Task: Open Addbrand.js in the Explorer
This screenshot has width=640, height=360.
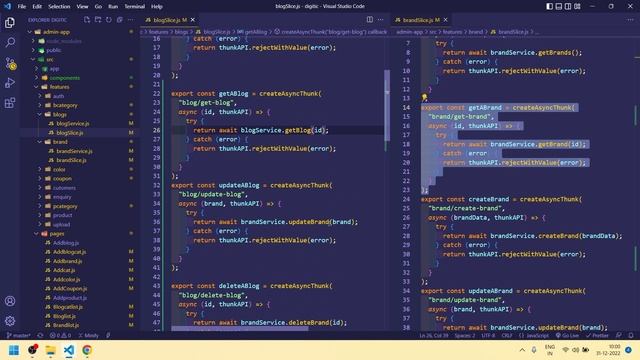Action: click(x=67, y=261)
